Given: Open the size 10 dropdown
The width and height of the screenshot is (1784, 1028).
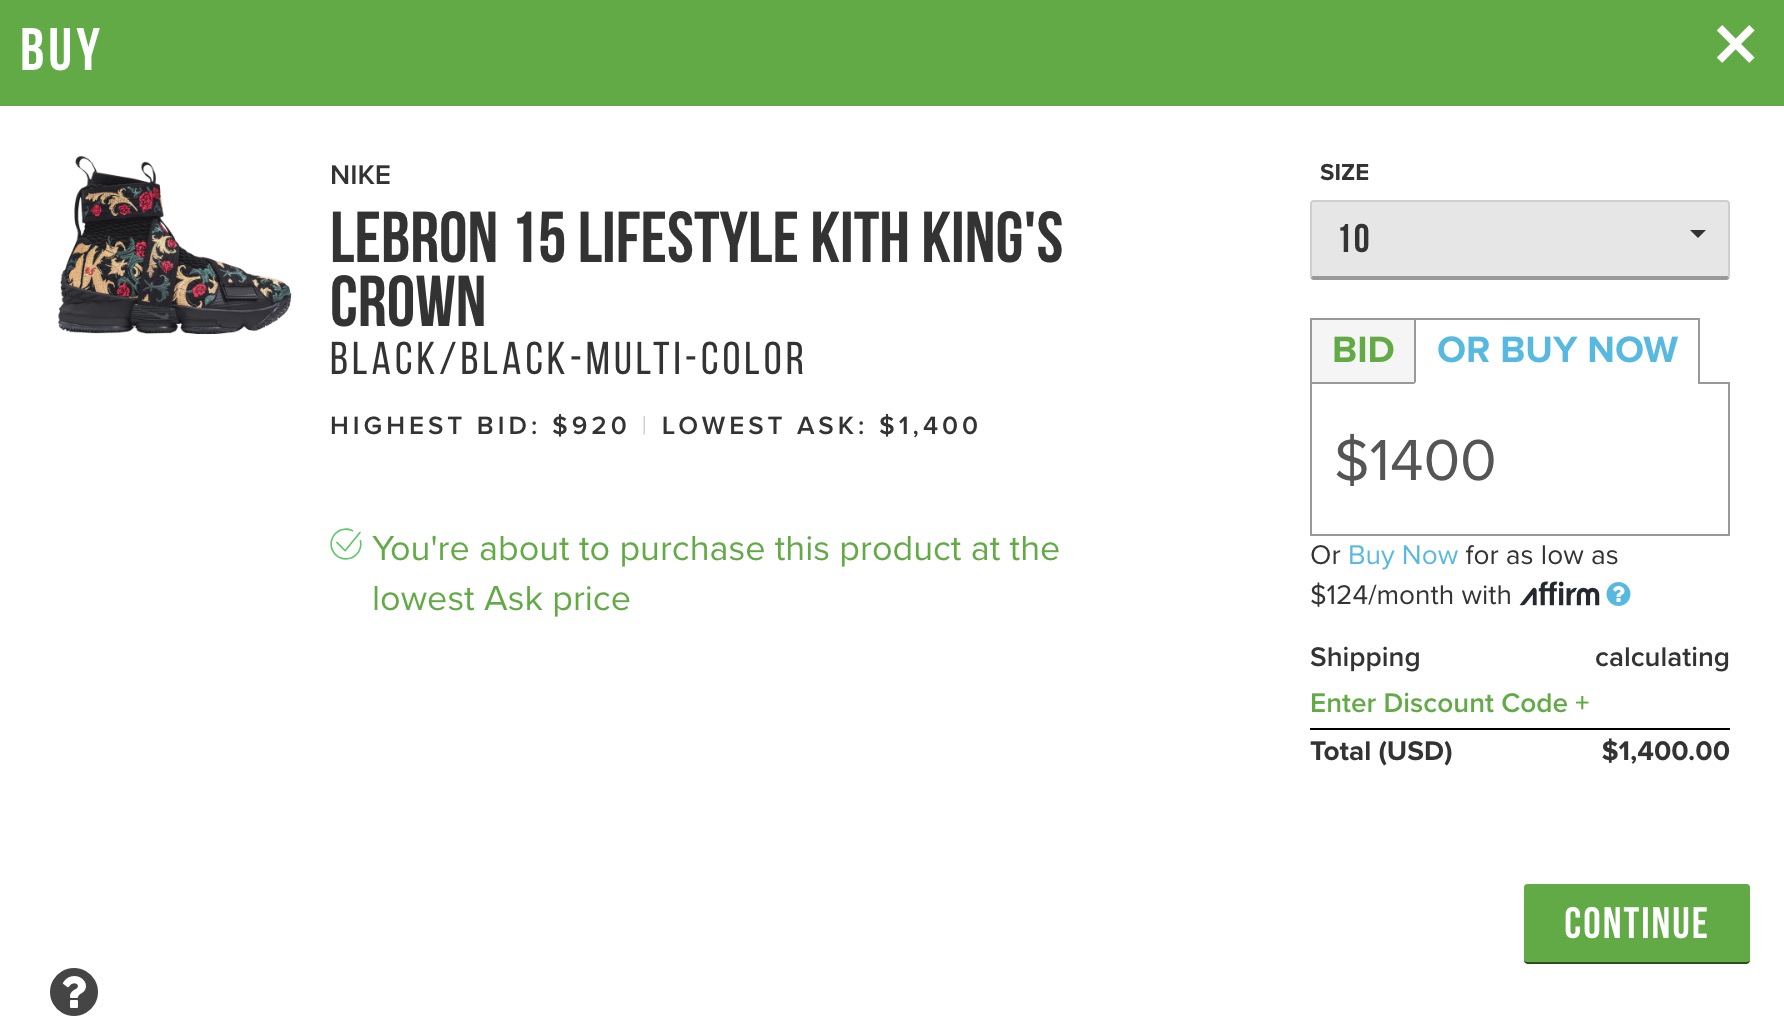Looking at the screenshot, I should (x=1518, y=239).
